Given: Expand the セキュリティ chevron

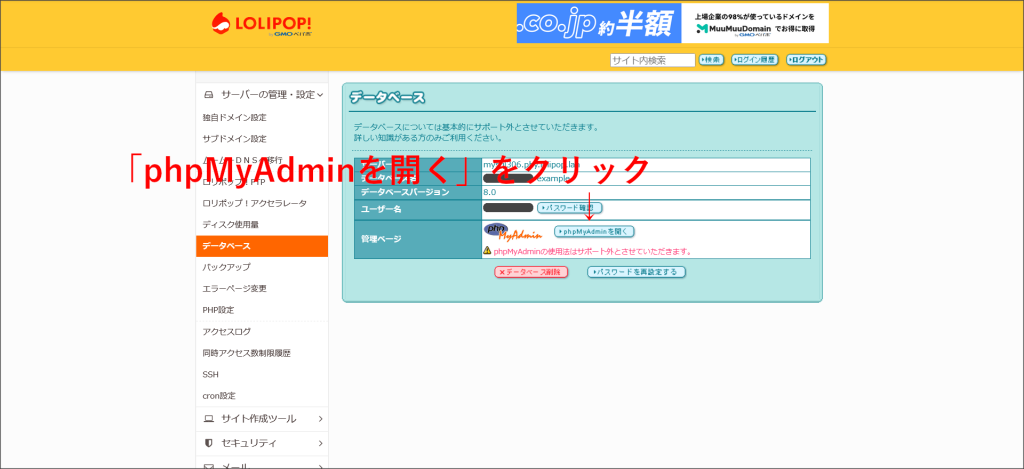Looking at the screenshot, I should pos(320,443).
